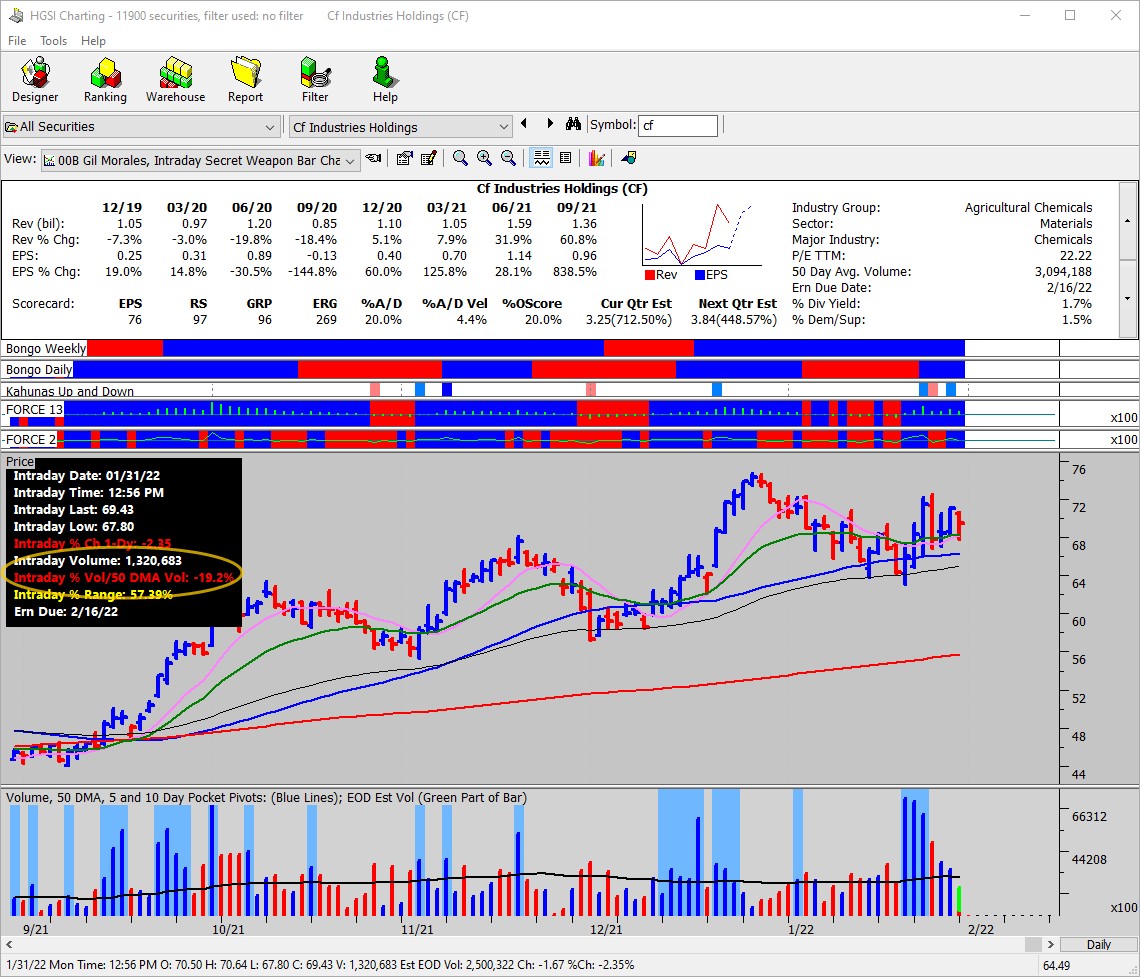1140x977 pixels.
Task: Click the red Rev legend swatch
Action: pyautogui.click(x=650, y=275)
